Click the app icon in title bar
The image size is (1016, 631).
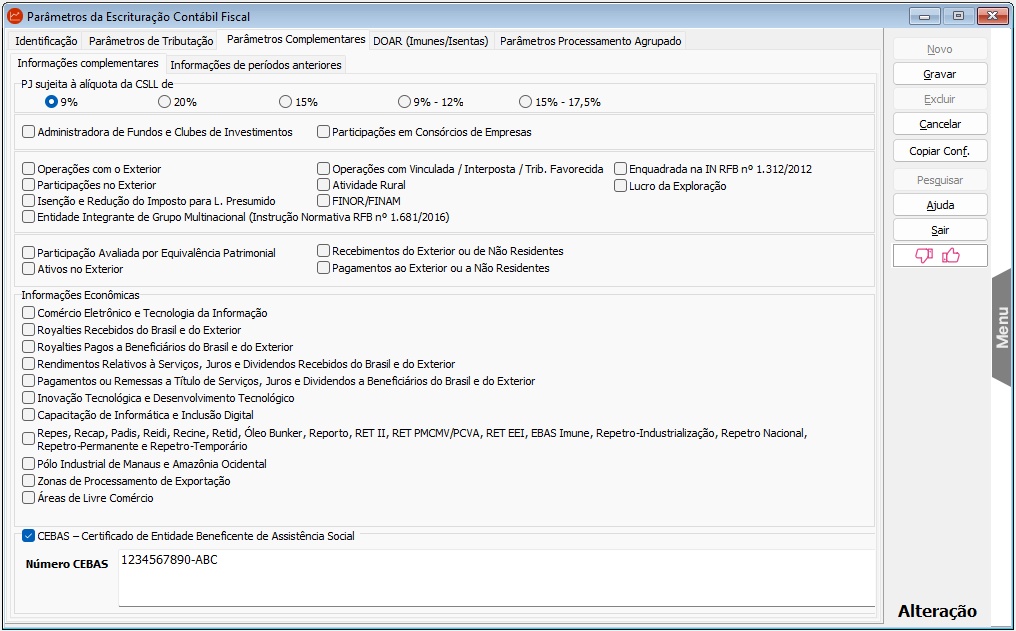coord(14,16)
